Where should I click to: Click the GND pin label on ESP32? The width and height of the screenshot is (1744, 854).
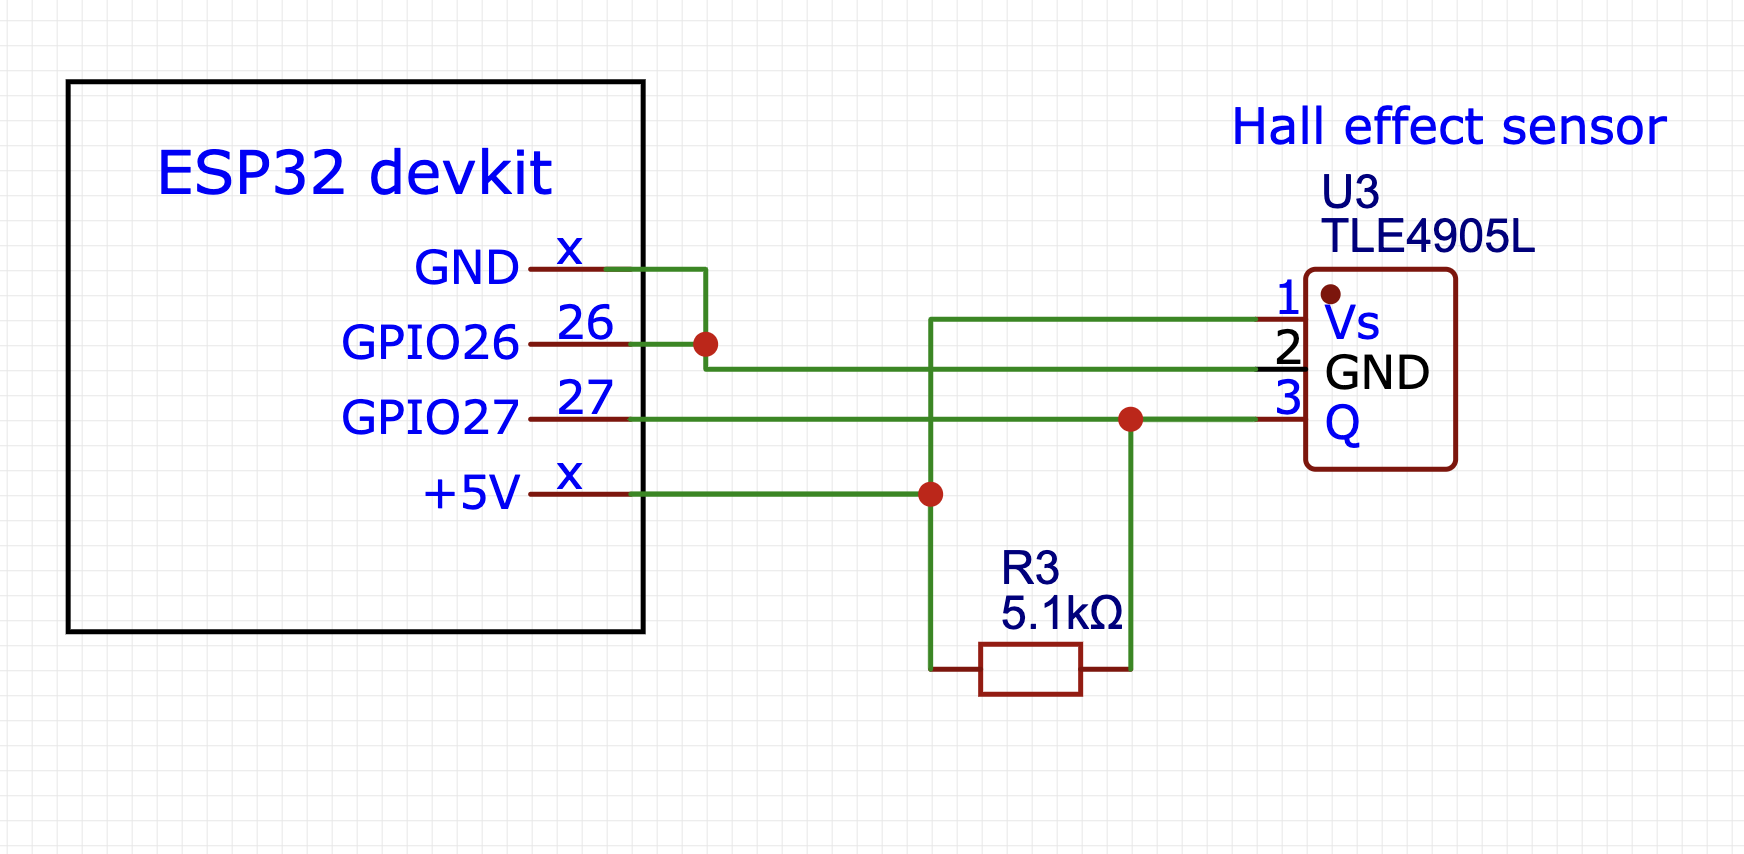[x=467, y=268]
